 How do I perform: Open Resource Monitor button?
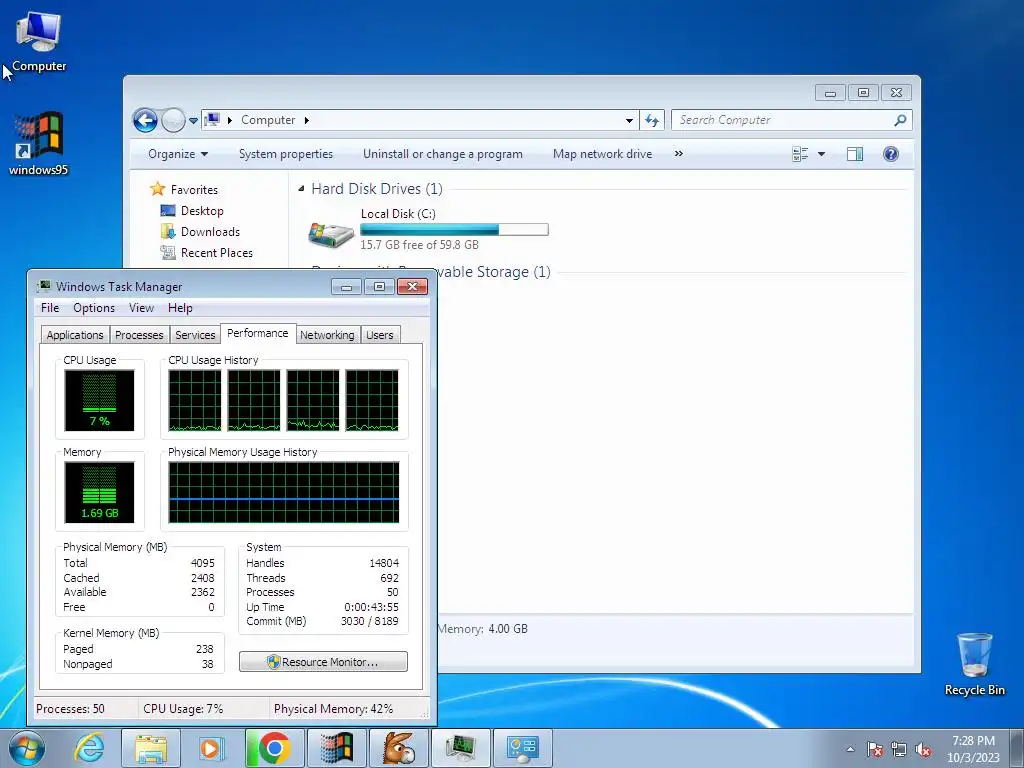323,662
